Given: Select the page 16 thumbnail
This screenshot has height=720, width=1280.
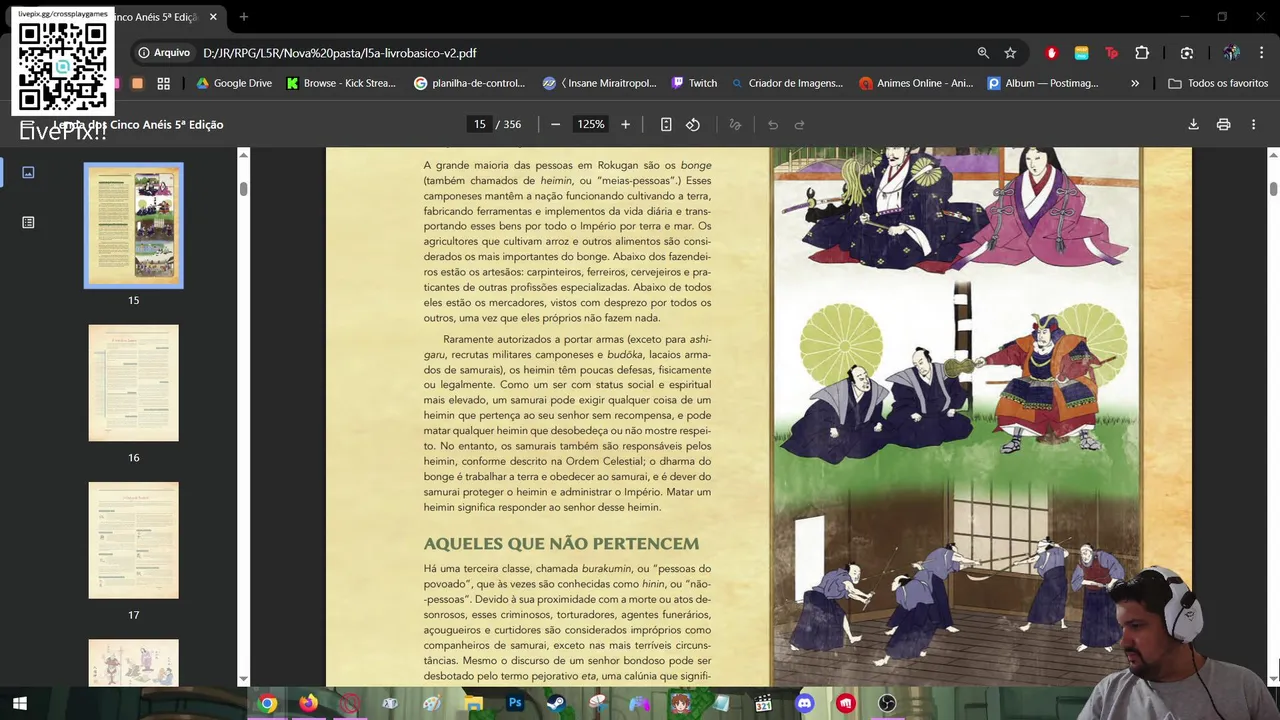Looking at the screenshot, I should [x=133, y=383].
